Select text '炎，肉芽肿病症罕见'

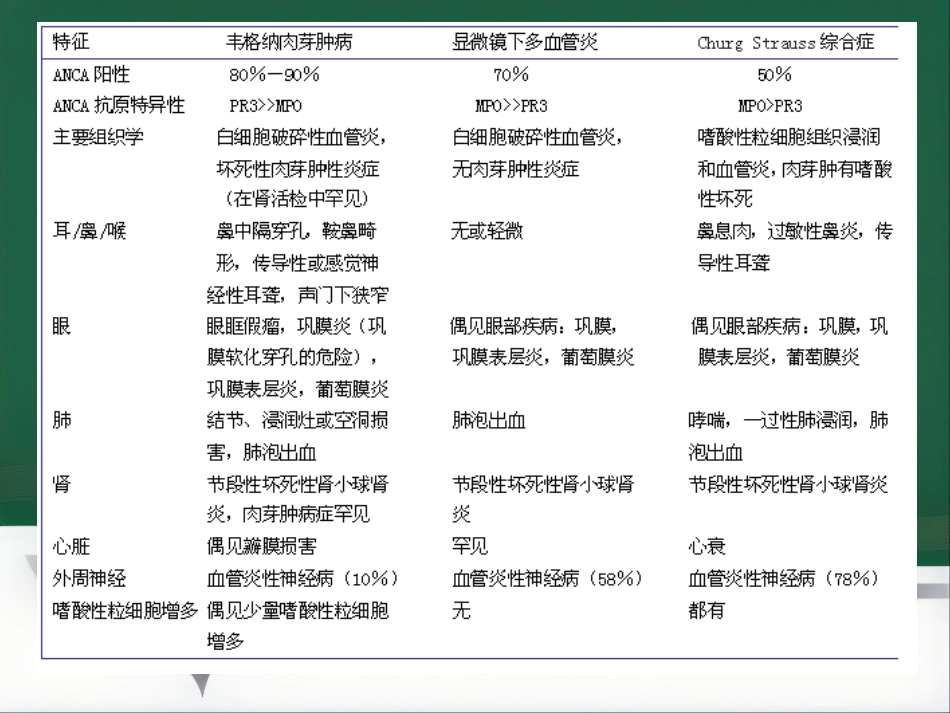point(288,514)
